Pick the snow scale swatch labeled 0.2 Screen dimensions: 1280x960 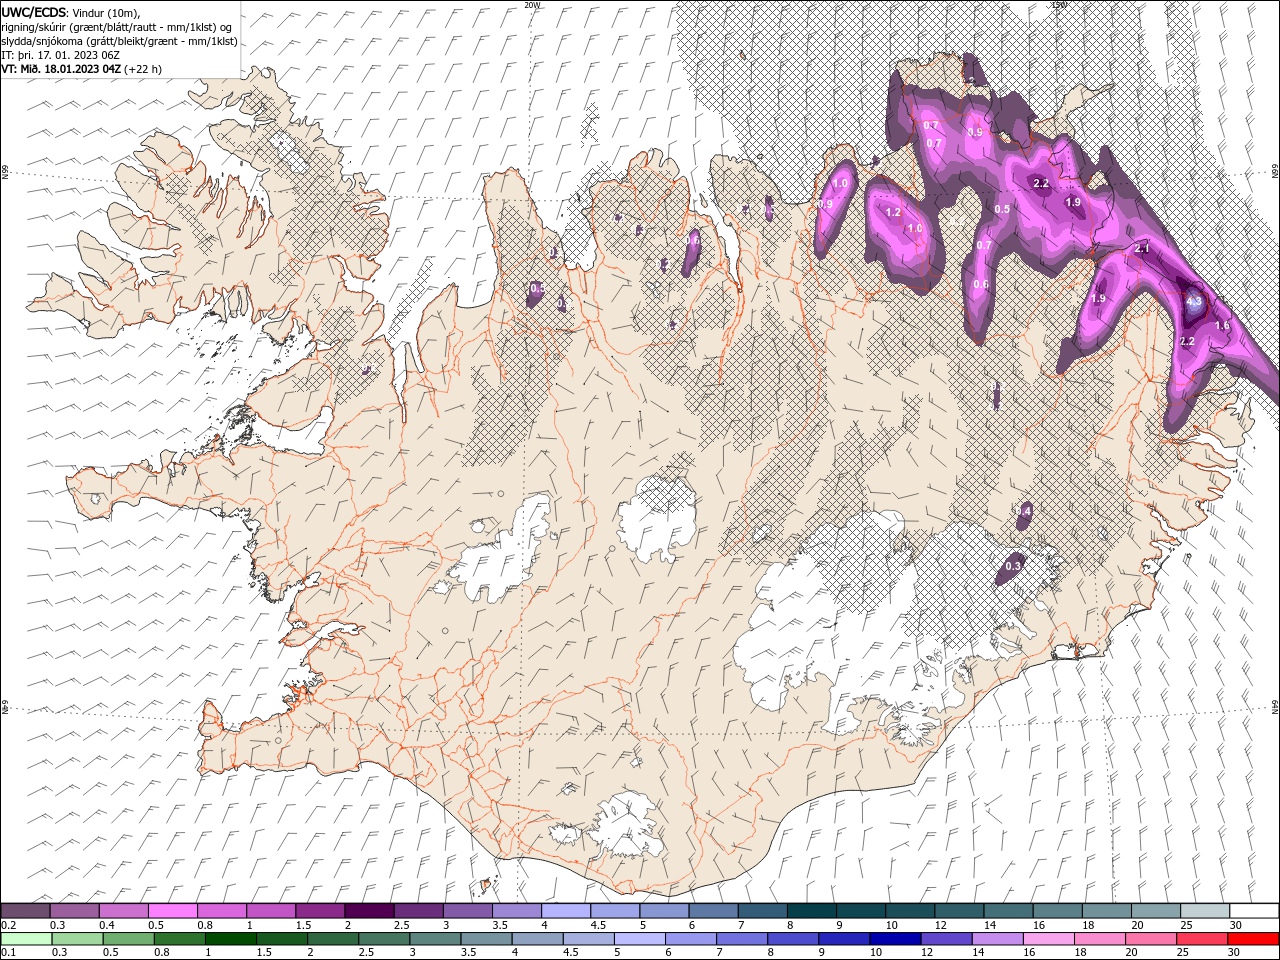25,911
